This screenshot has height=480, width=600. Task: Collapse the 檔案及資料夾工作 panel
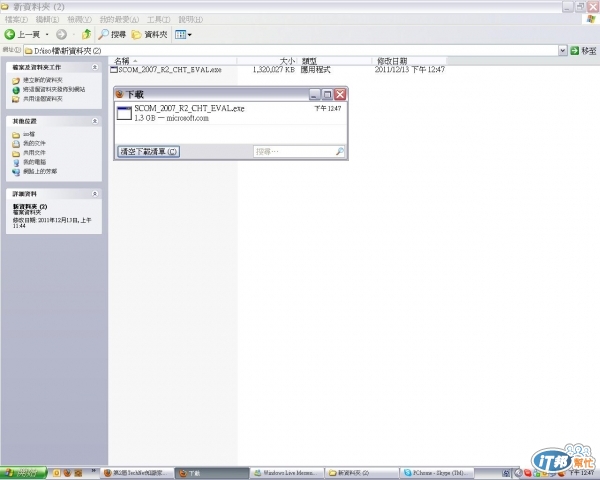pyautogui.click(x=95, y=67)
